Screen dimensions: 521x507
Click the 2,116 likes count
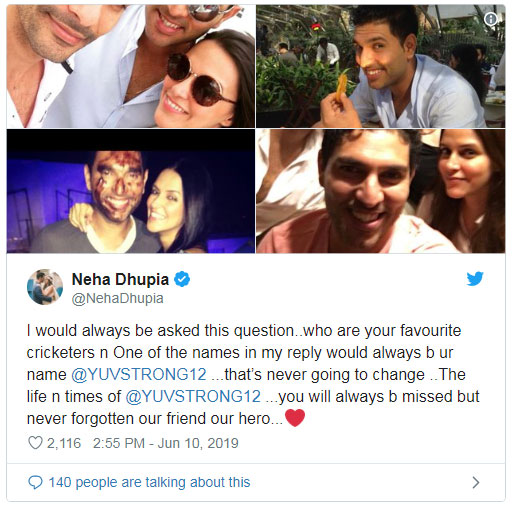coord(64,443)
